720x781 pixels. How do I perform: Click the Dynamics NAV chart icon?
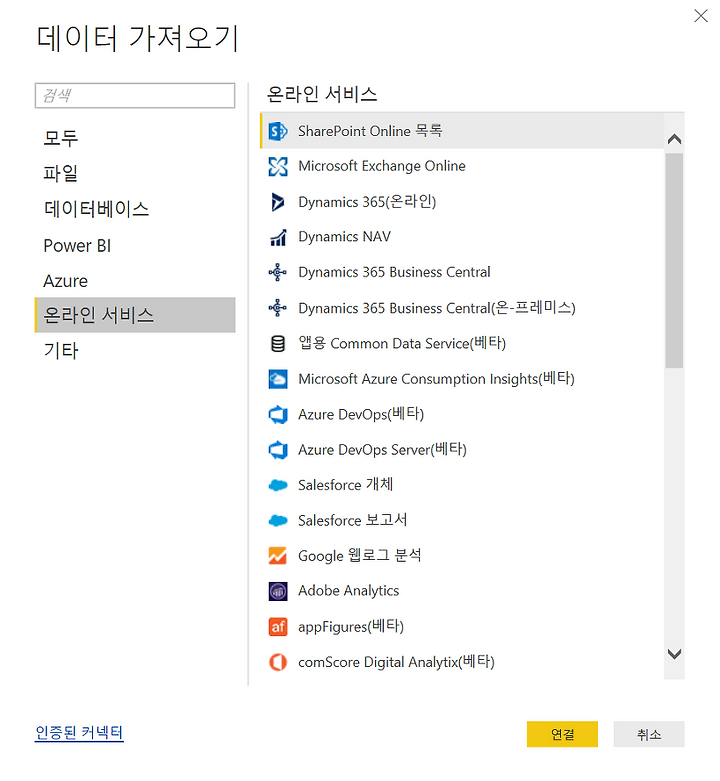pyautogui.click(x=278, y=238)
